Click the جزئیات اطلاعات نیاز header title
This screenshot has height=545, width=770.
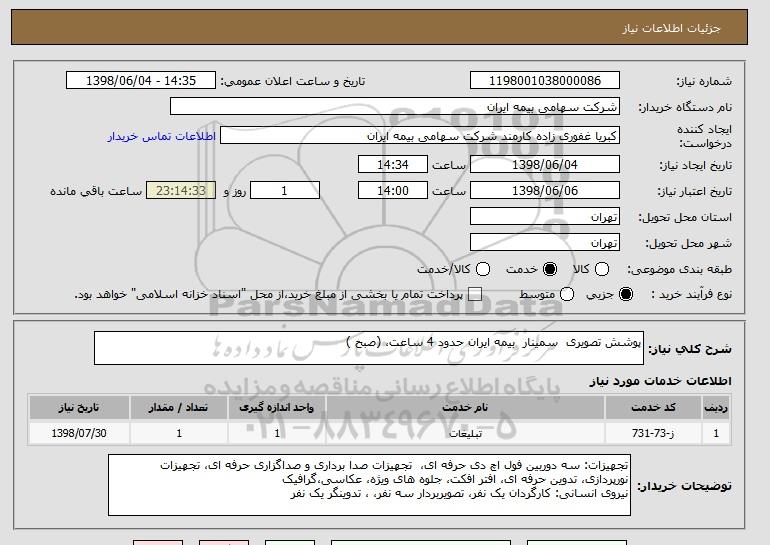671,28
